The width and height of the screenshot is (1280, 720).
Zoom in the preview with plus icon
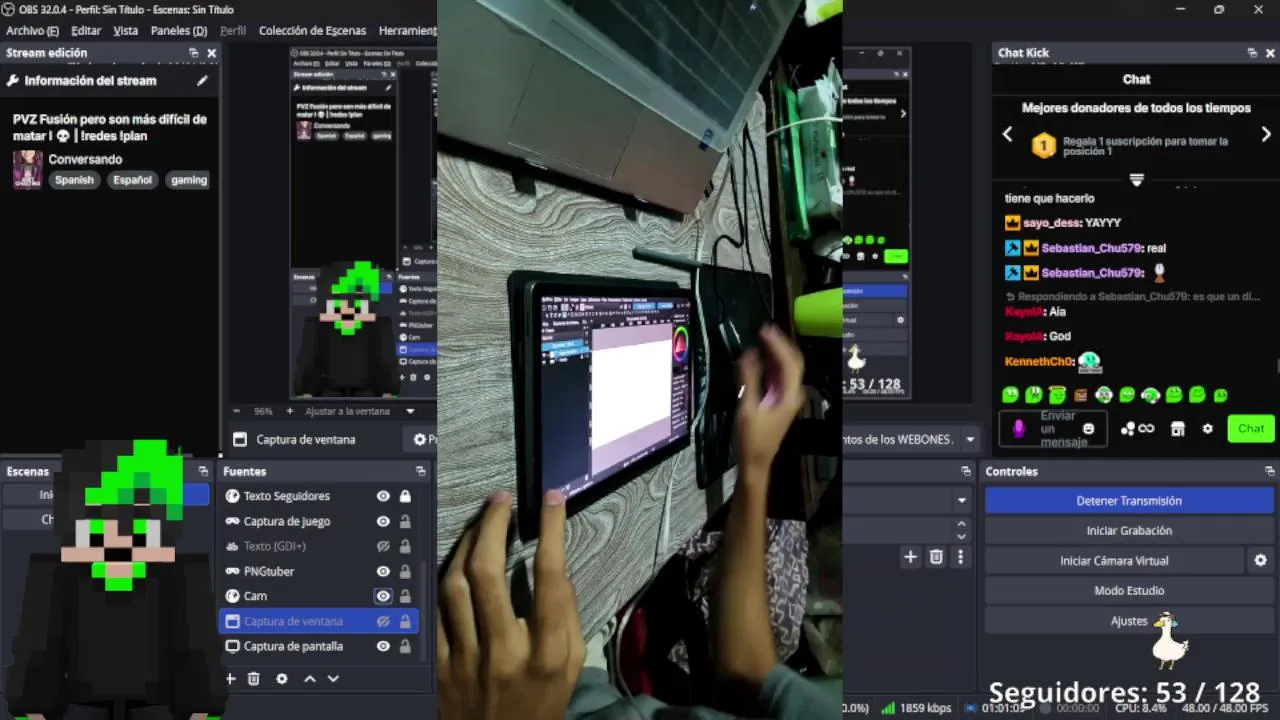tap(290, 411)
